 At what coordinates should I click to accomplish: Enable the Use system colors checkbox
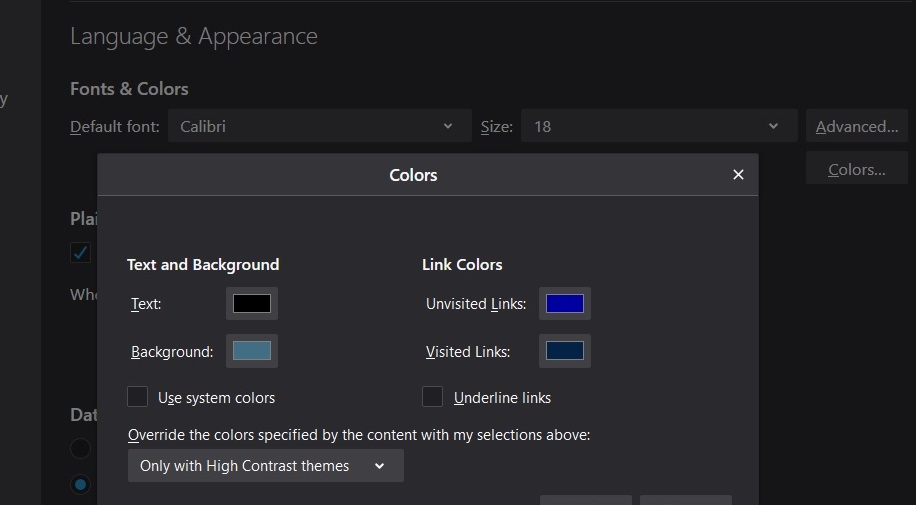tap(138, 397)
